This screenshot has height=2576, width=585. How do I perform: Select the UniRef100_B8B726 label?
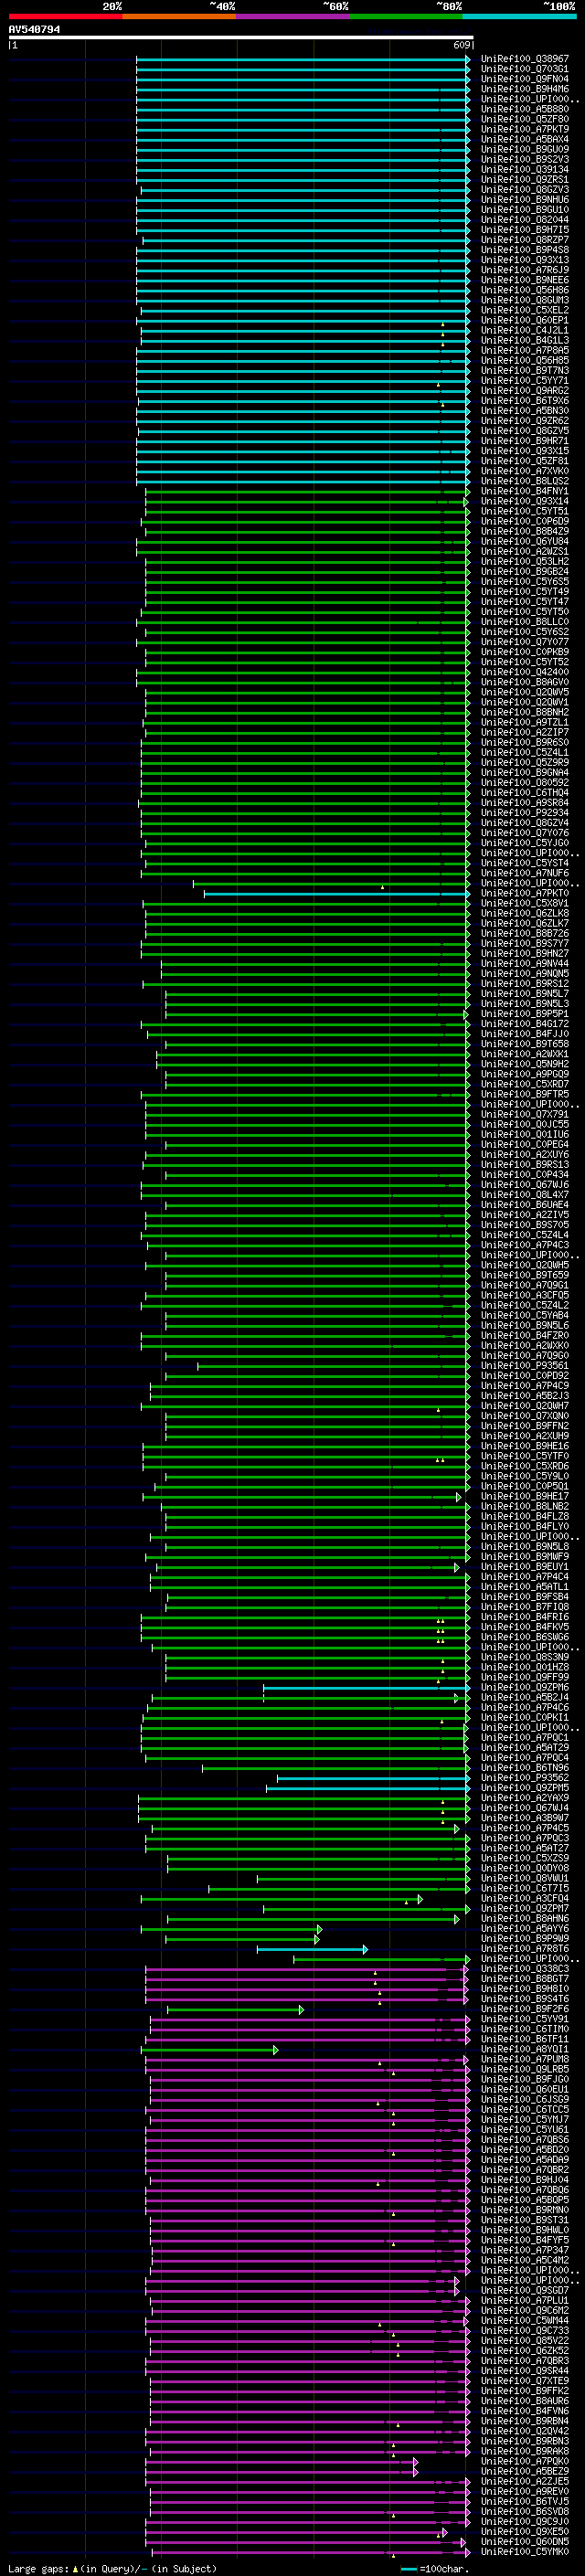pos(525,933)
